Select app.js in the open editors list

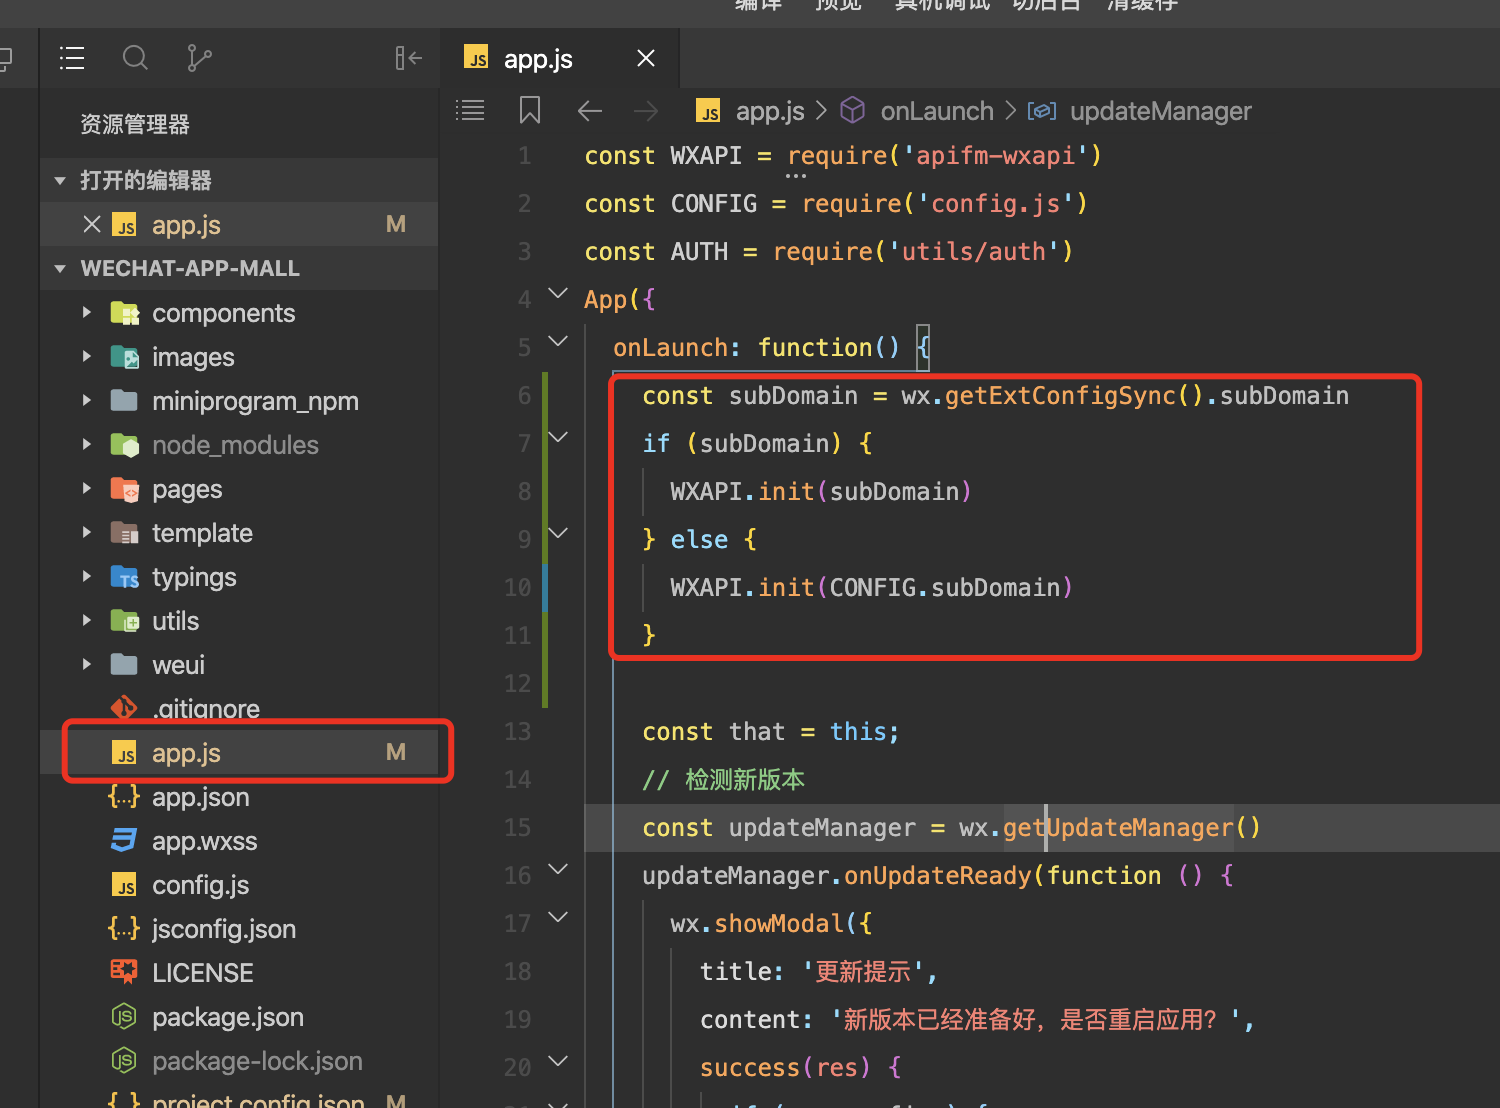coord(186,225)
